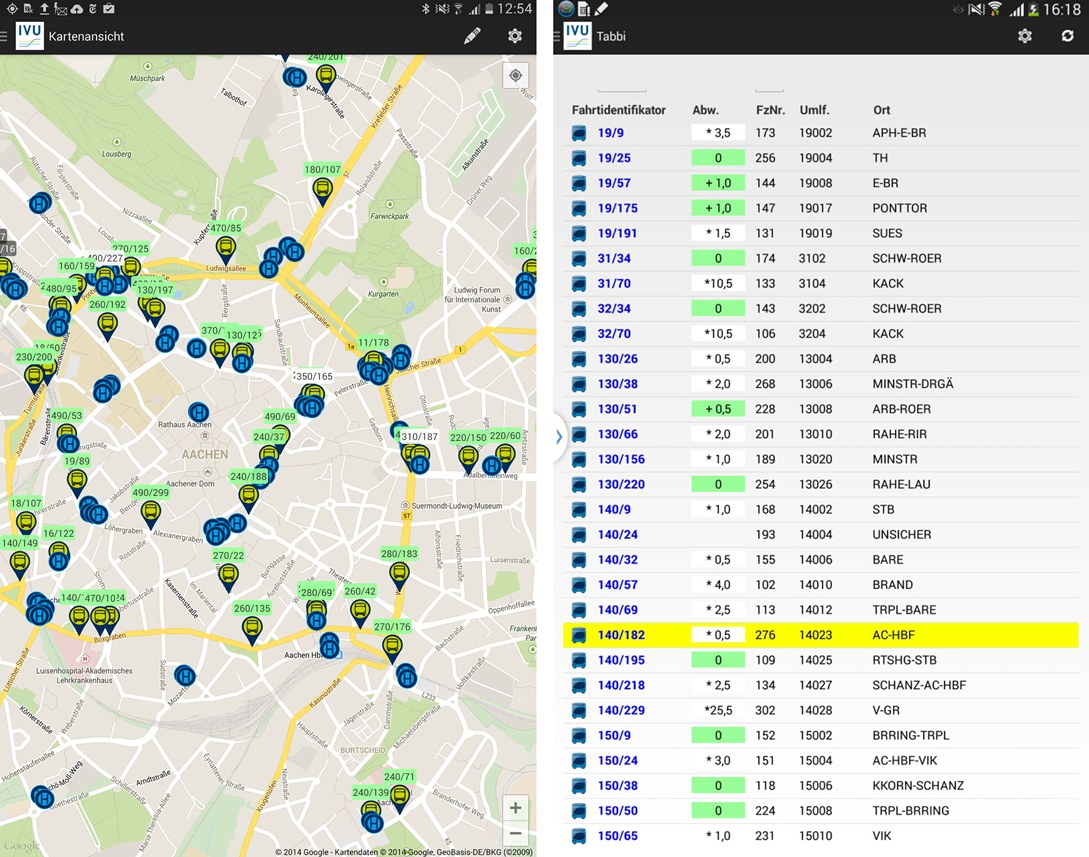Image resolution: width=1089 pixels, height=857 pixels.
Task: Click the pencil edit icon in map toolbar
Action: pos(472,36)
